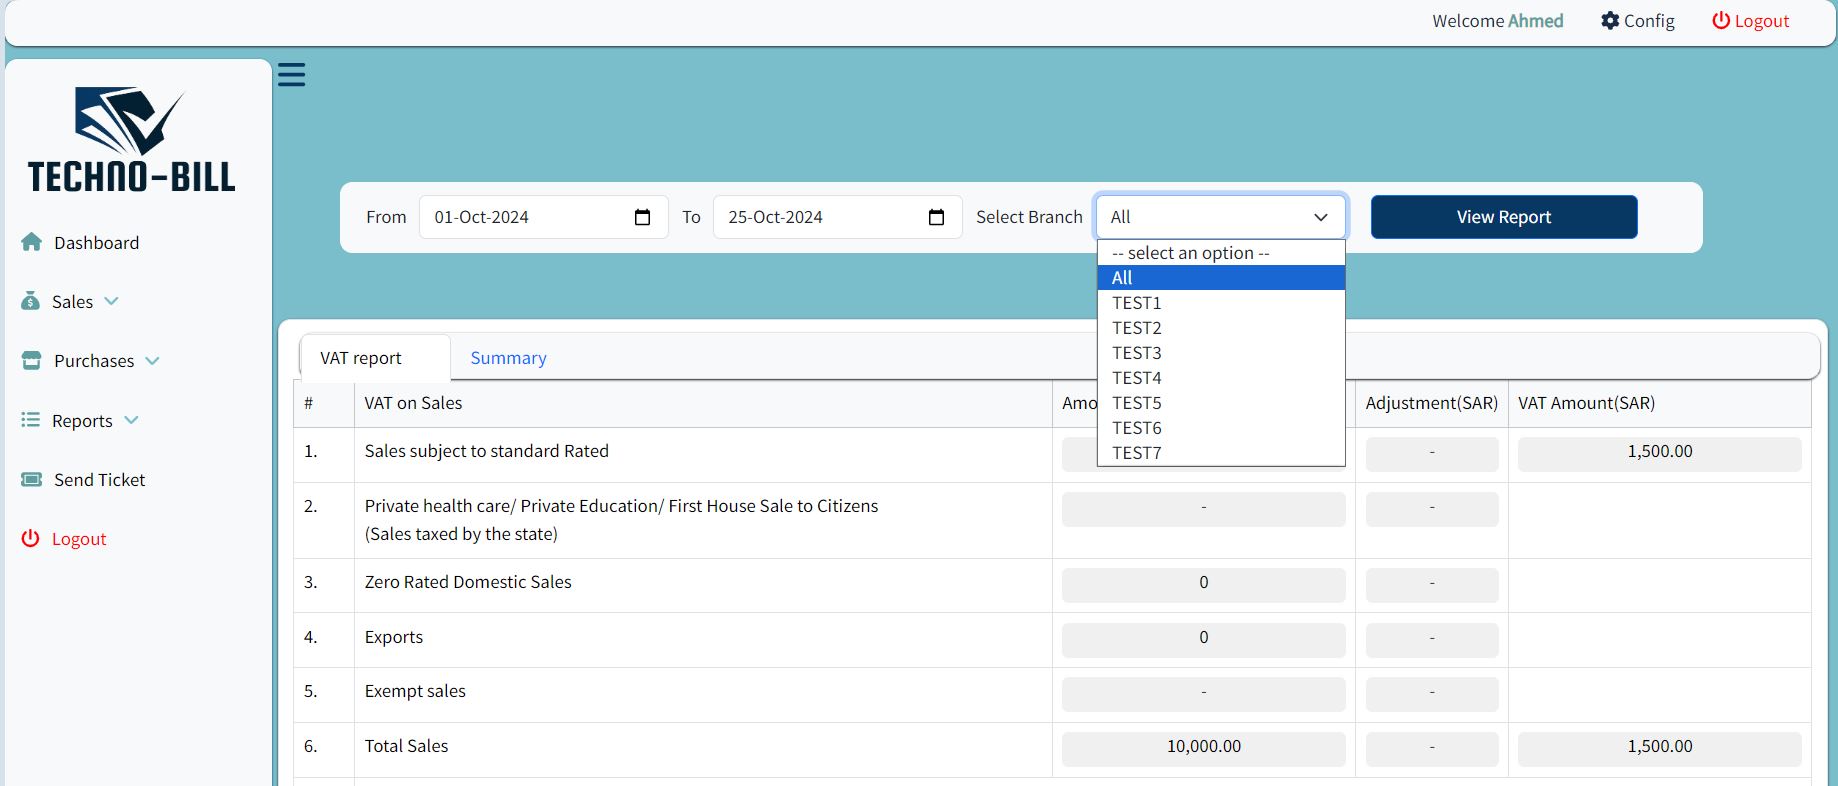The height and width of the screenshot is (786, 1838).
Task: Select branch TEST4
Action: 1221,378
